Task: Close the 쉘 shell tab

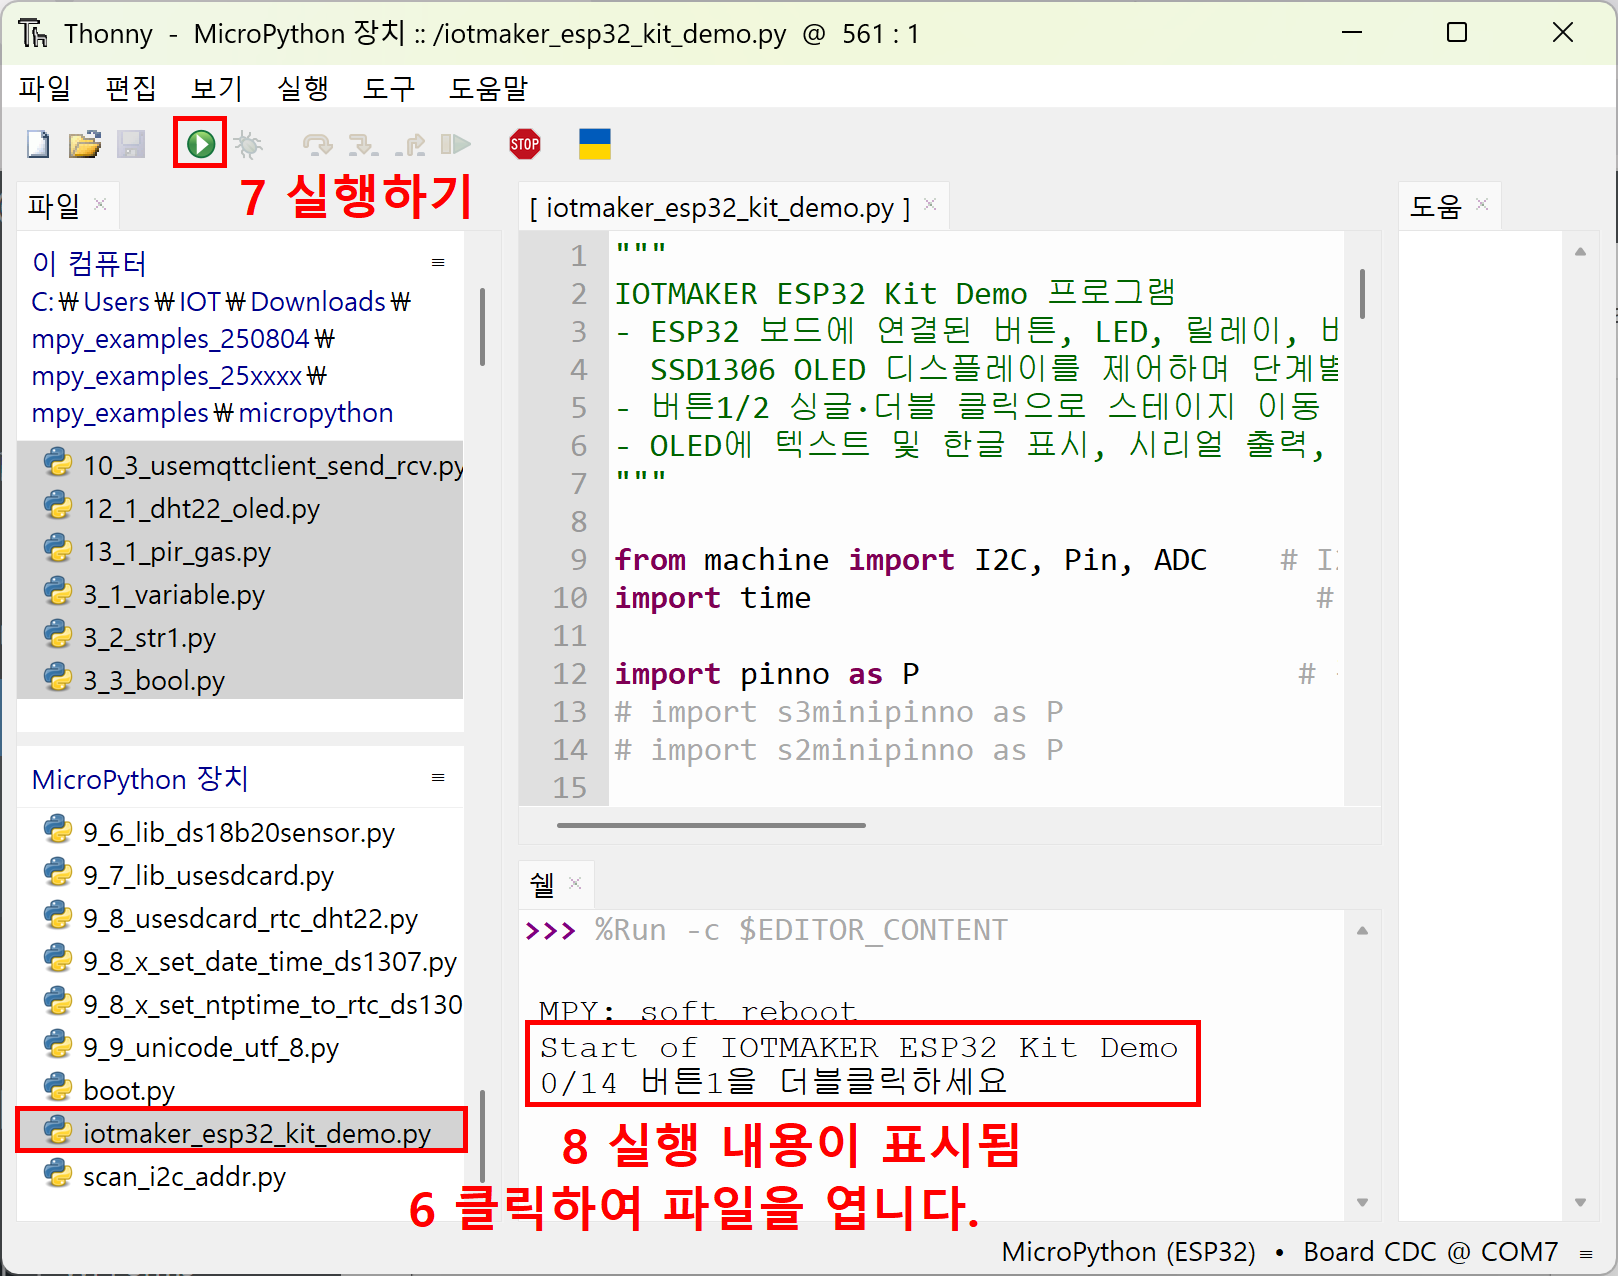Action: pos(575,883)
